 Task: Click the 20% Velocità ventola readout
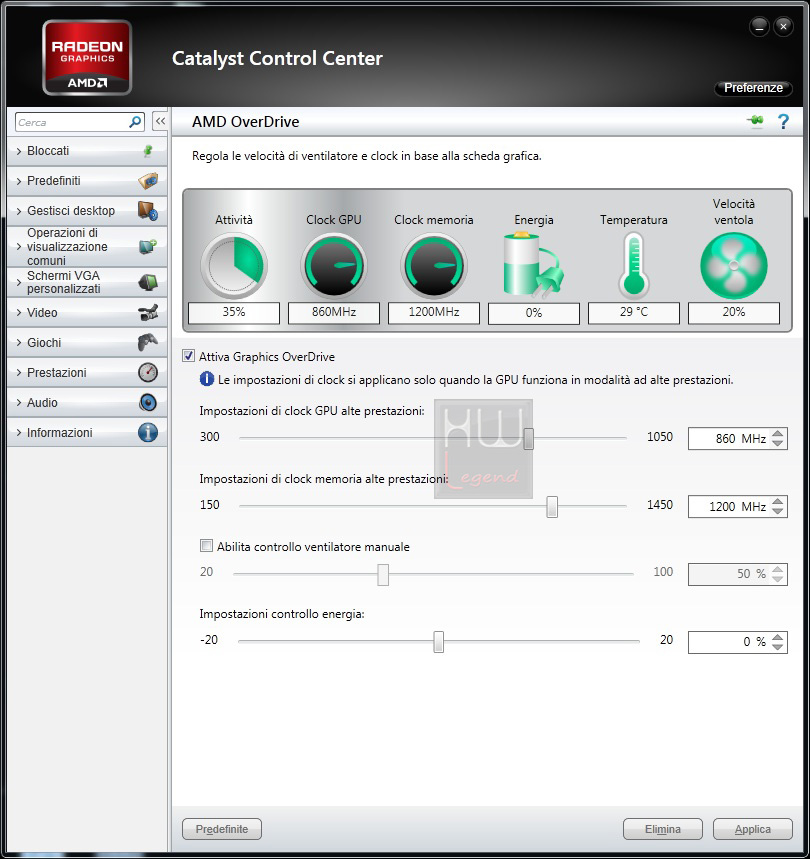(x=734, y=312)
